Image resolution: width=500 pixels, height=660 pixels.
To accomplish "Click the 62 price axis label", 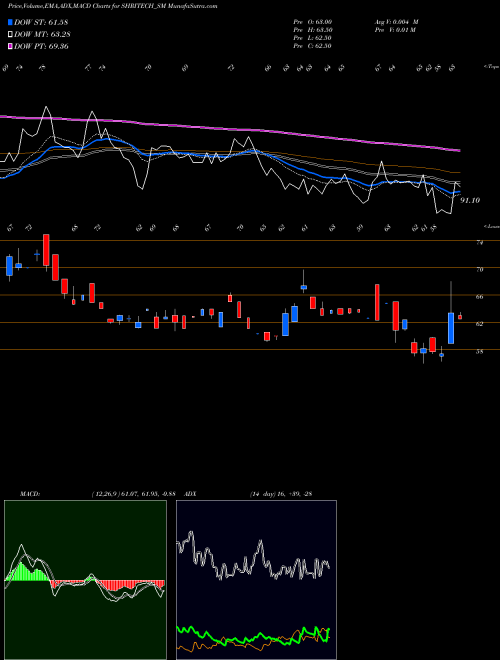I will coord(479,324).
